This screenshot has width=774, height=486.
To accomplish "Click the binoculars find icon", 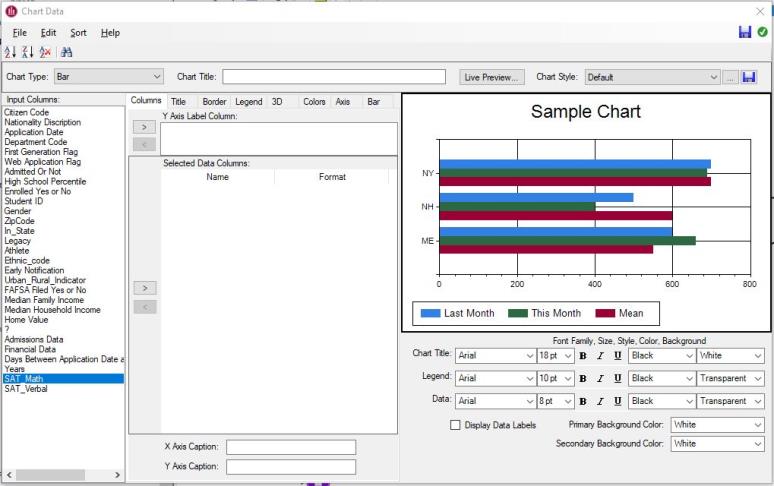I will [x=66, y=52].
